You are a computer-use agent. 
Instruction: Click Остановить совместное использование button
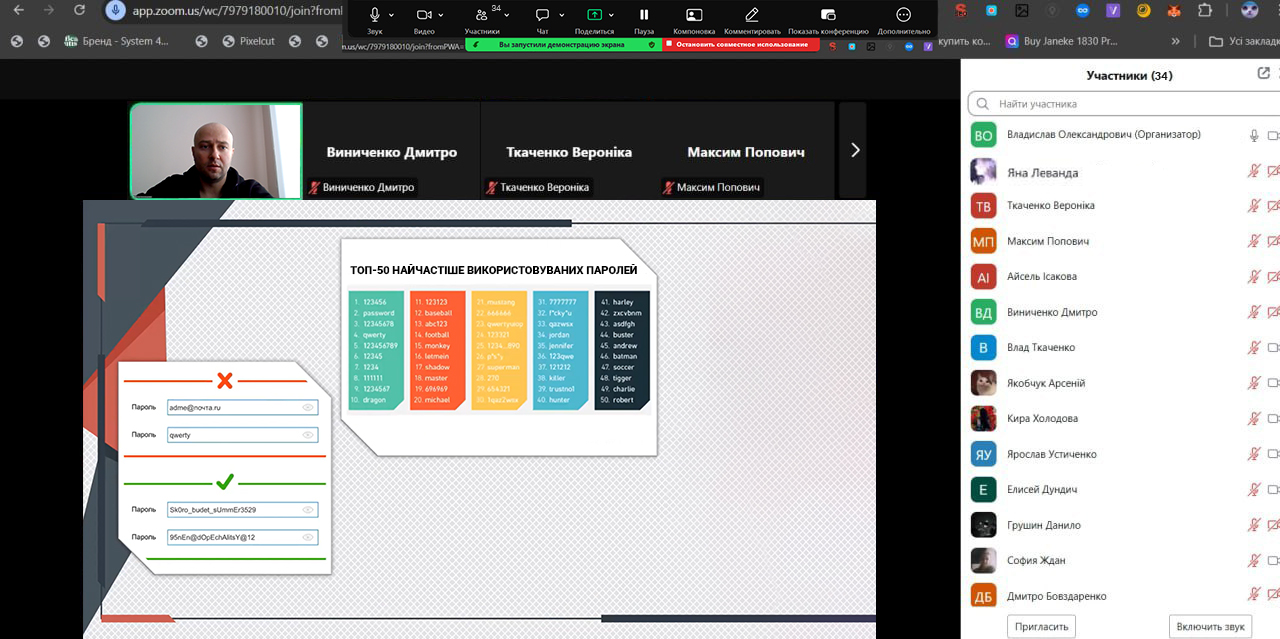pos(741,45)
